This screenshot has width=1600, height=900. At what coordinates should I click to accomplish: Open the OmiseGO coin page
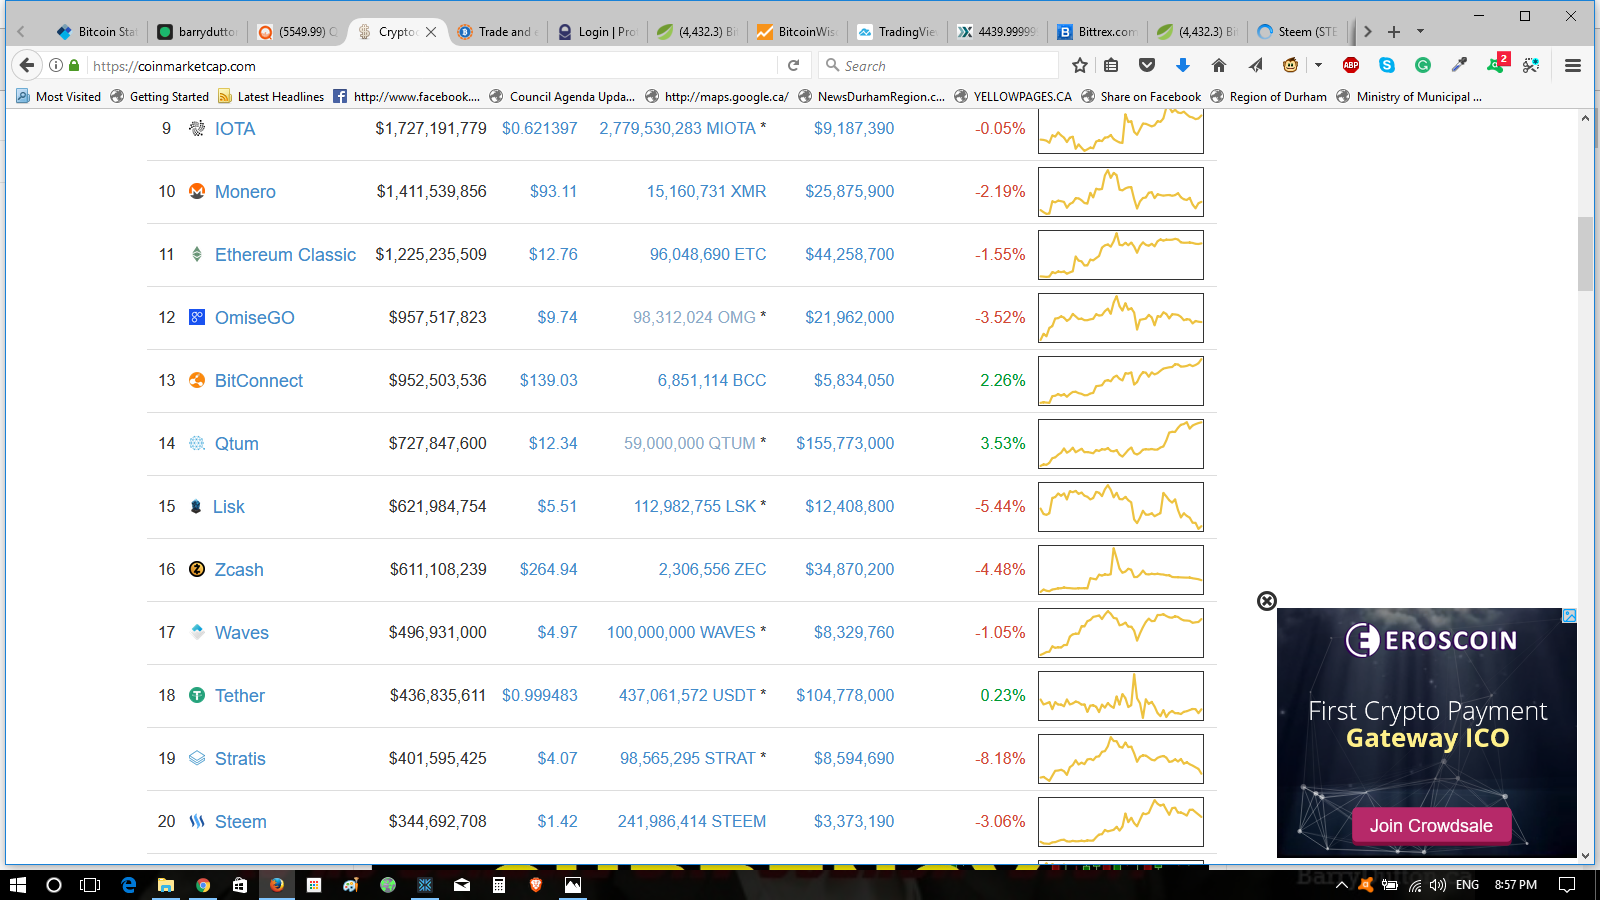pos(254,318)
